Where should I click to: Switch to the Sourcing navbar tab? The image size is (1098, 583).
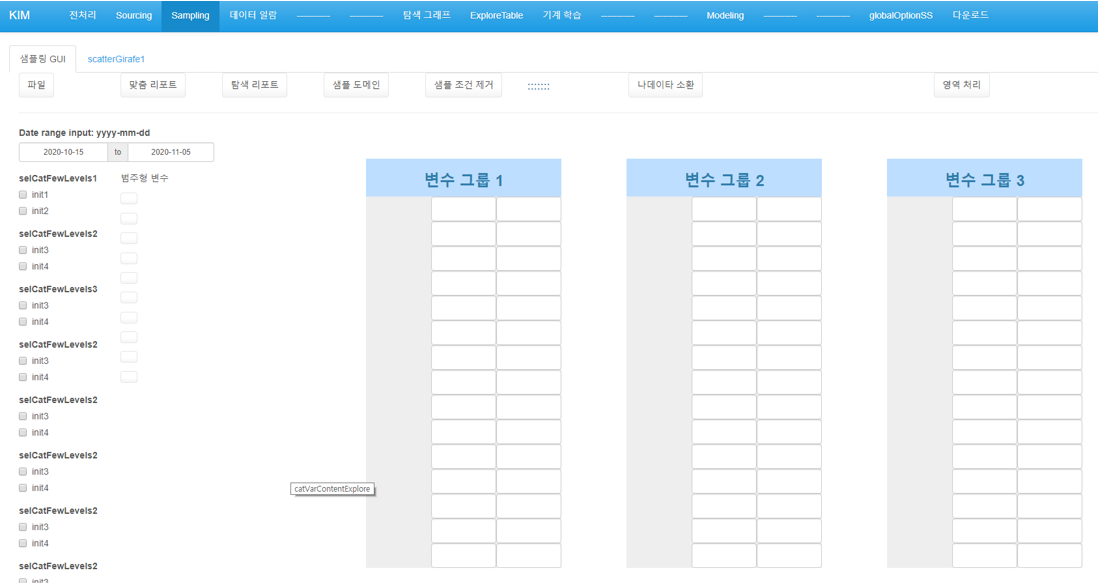tap(133, 16)
